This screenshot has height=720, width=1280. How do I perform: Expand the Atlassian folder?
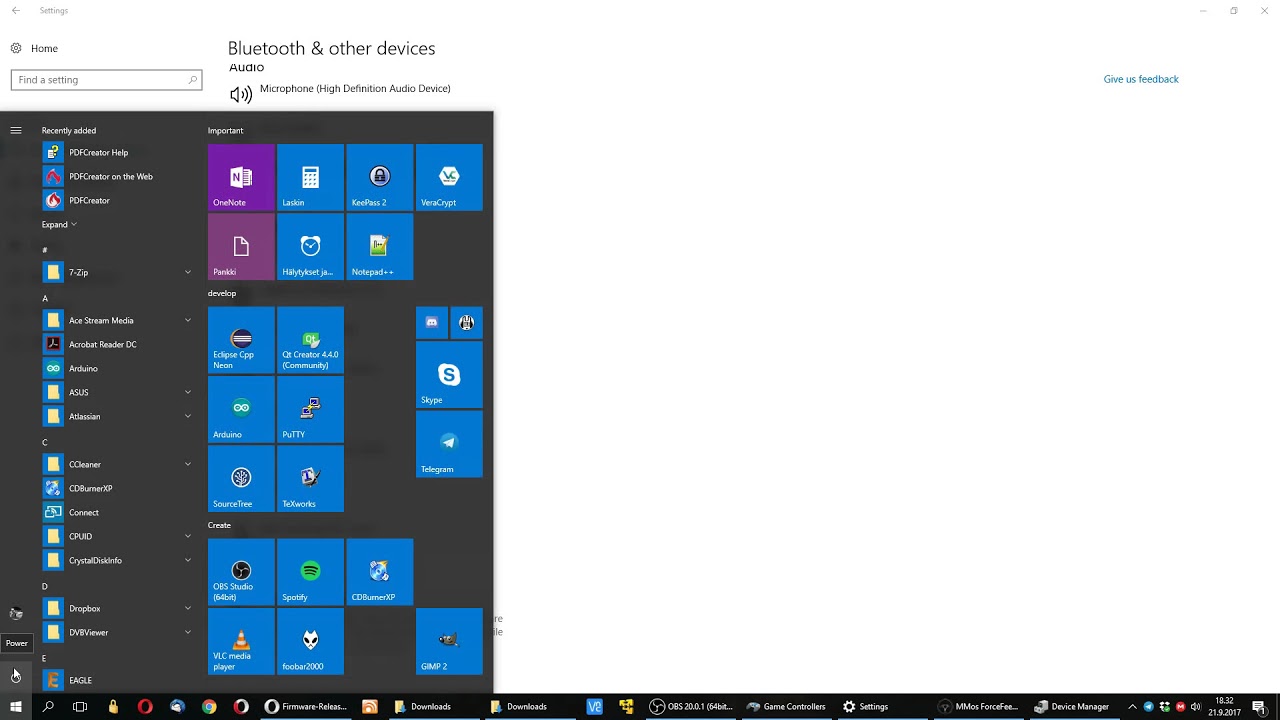pos(117,416)
